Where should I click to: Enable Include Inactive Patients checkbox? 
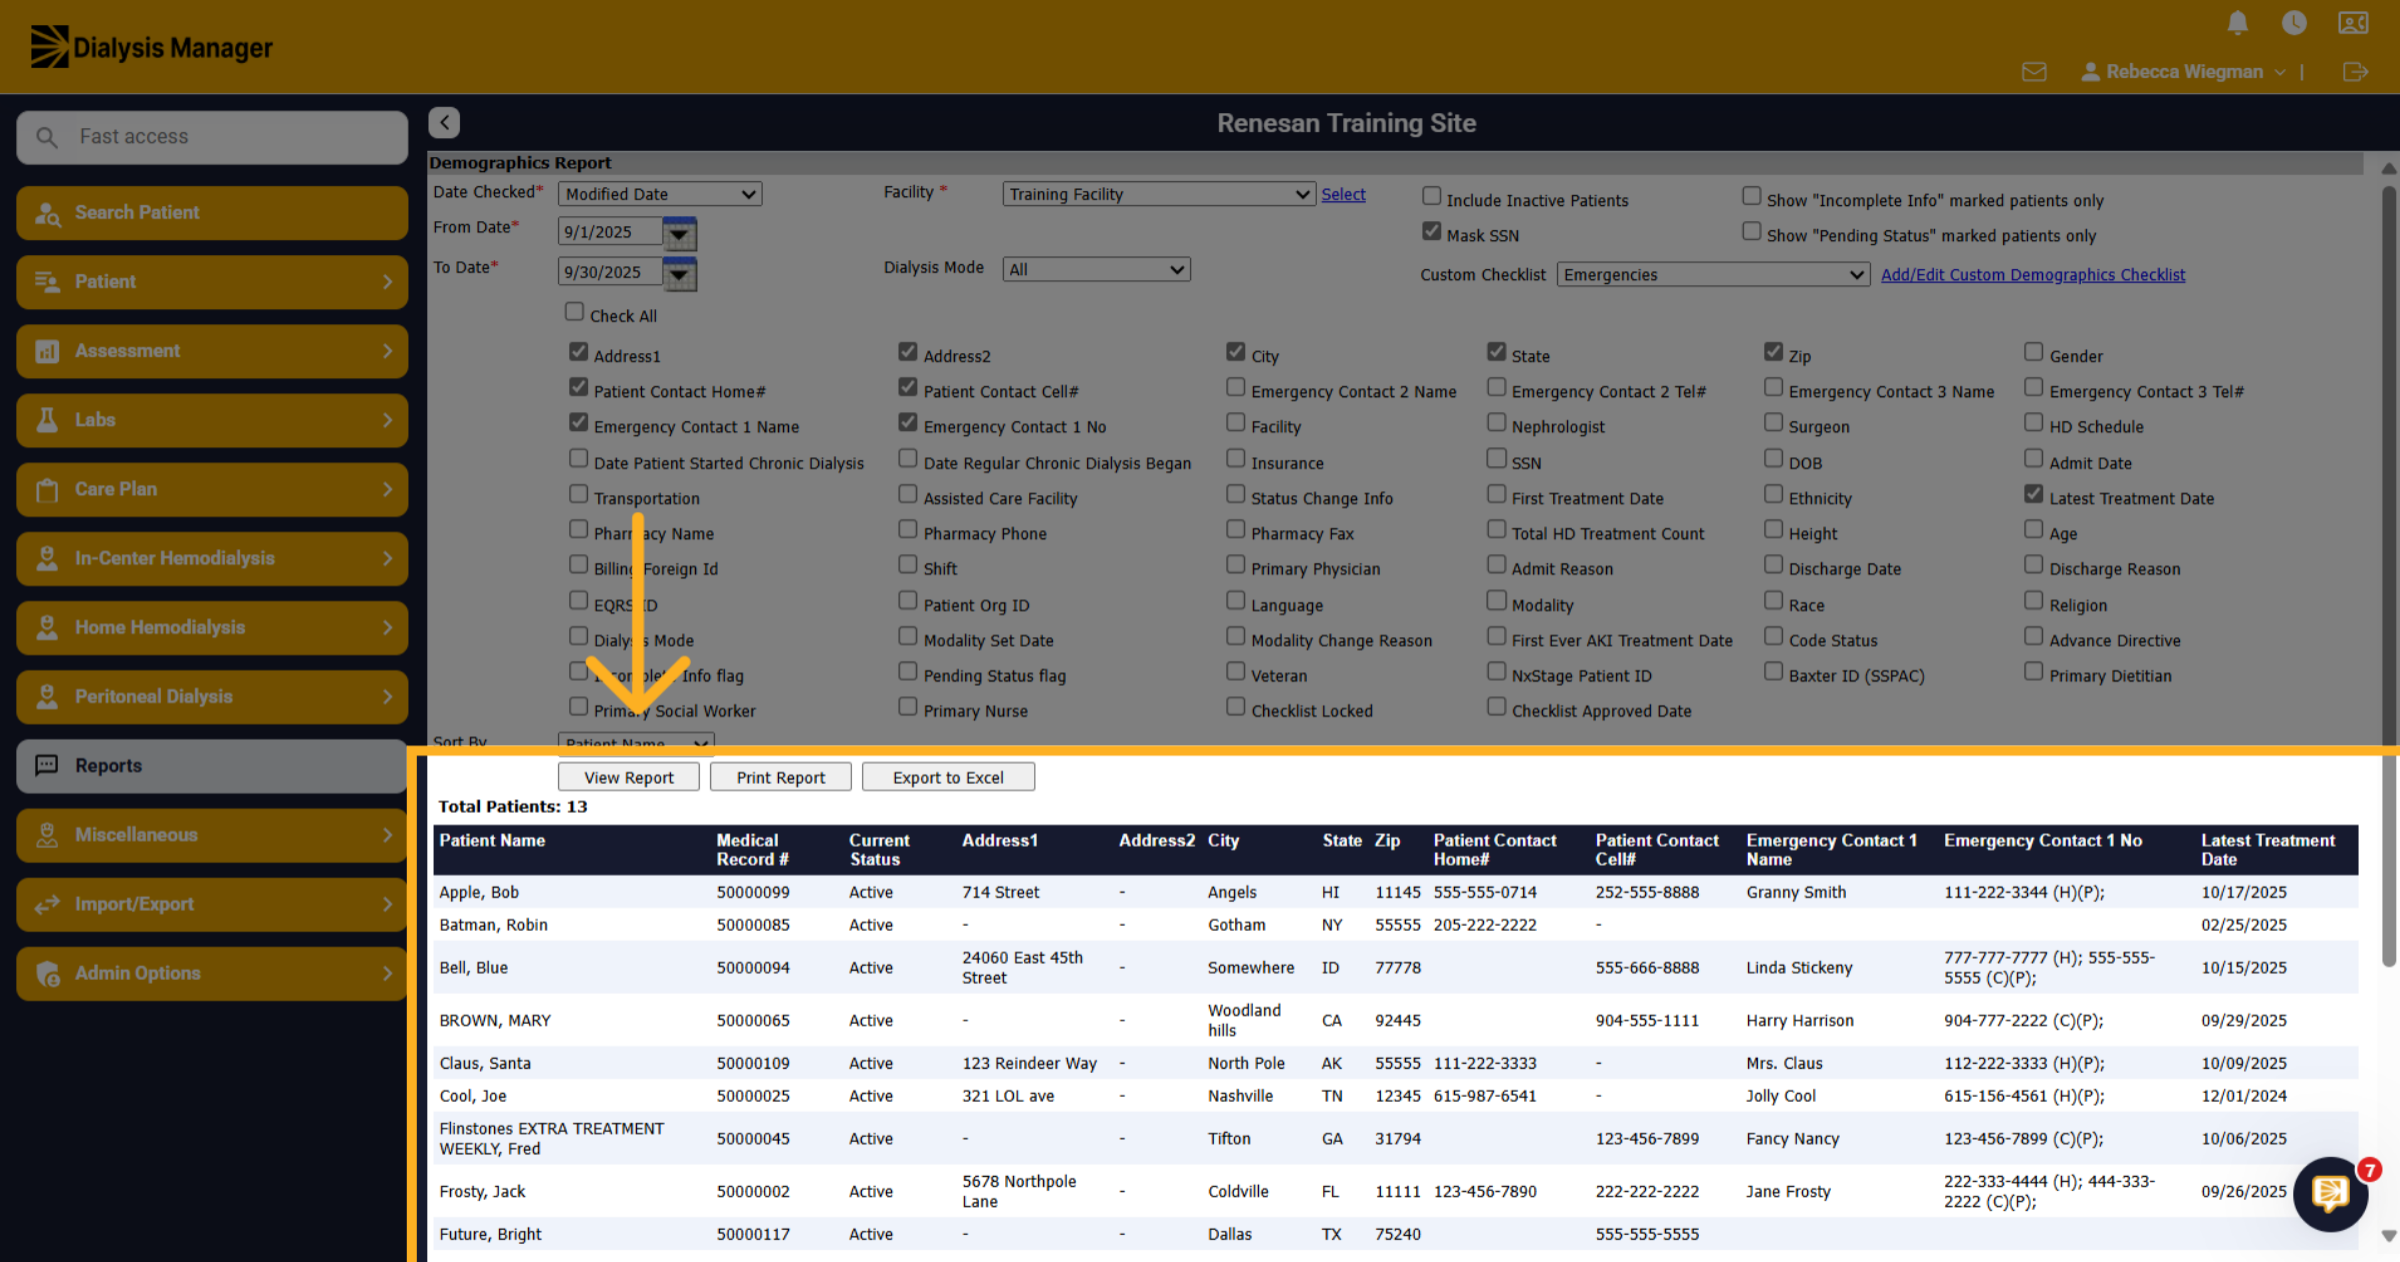click(x=1432, y=196)
